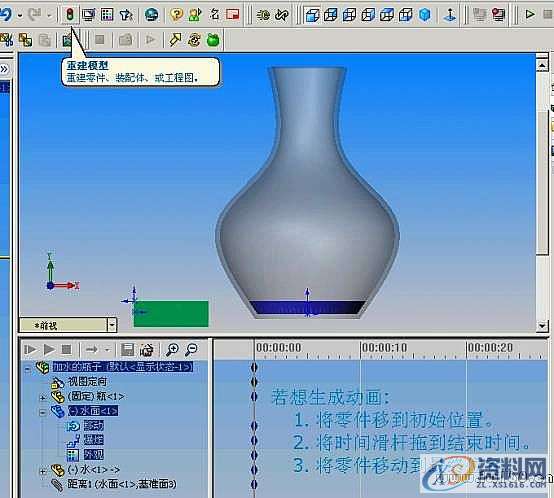This screenshot has width=554, height=498.
Task: Click the yellow arrow icon in second toolbar
Action: [x=175, y=40]
